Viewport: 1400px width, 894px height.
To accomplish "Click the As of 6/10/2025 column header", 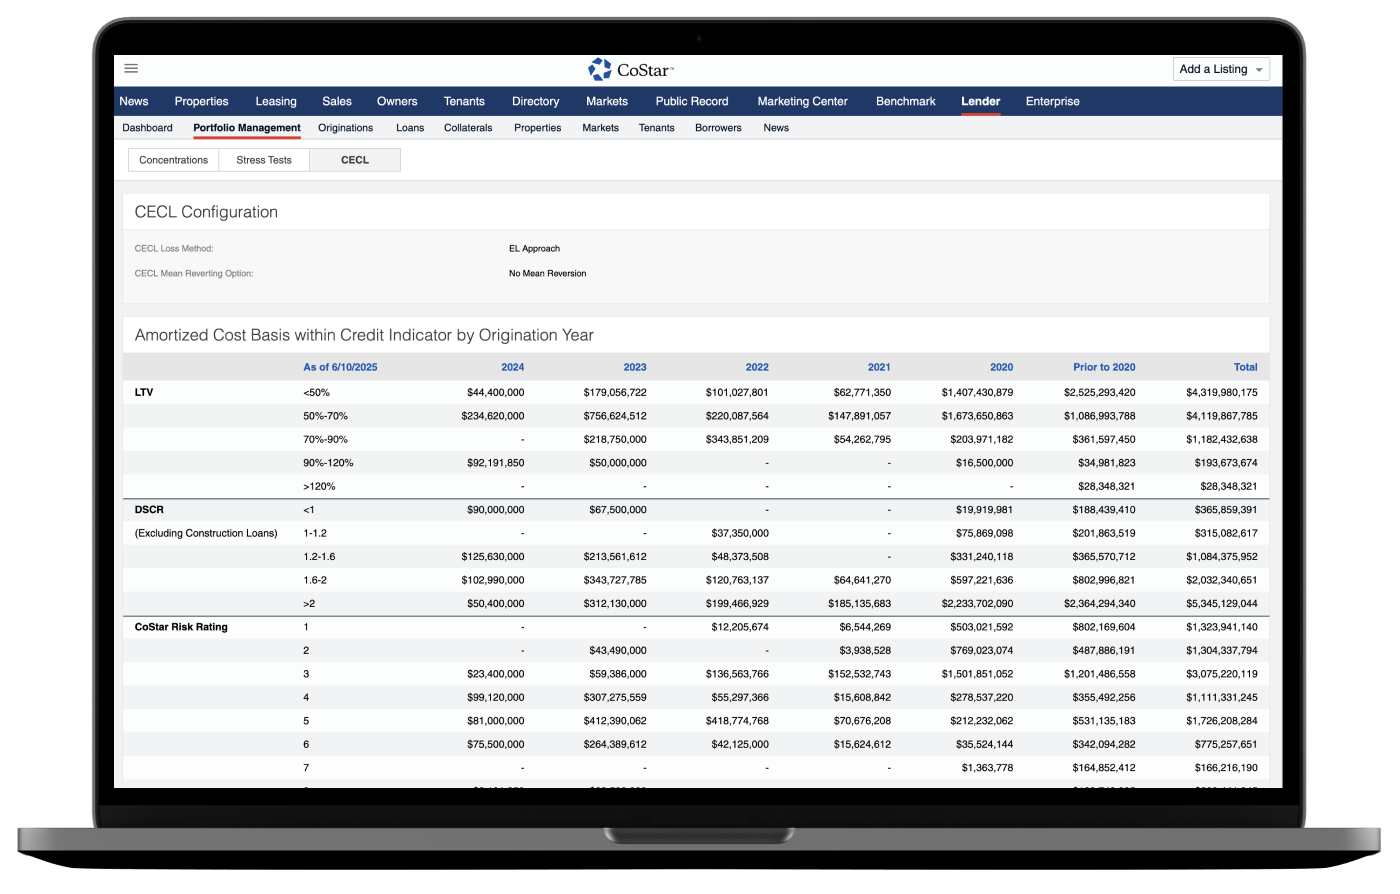I will tap(340, 367).
